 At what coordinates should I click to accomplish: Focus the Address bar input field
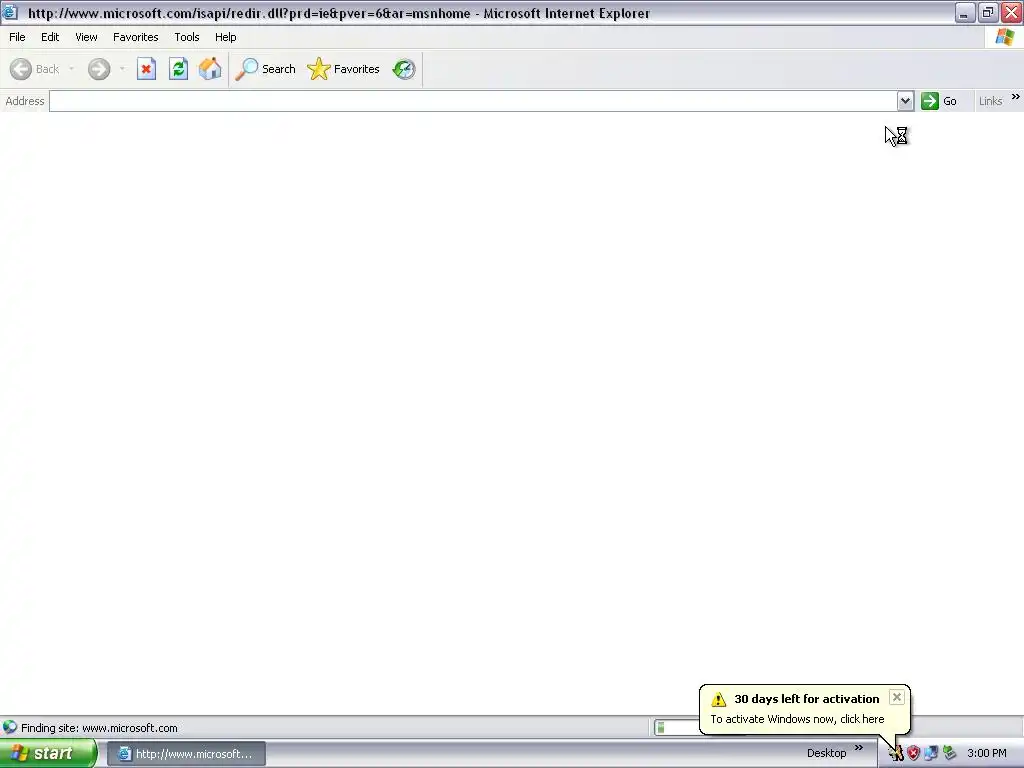point(473,101)
